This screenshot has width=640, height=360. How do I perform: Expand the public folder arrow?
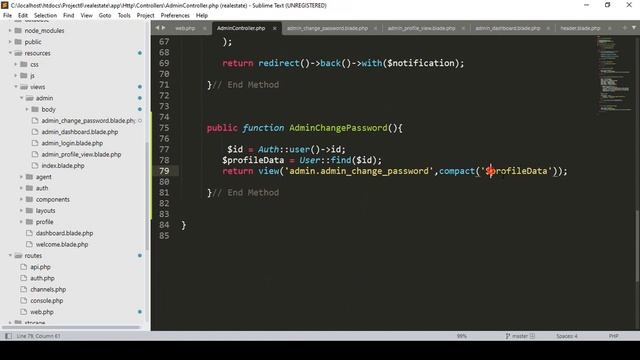point(10,42)
